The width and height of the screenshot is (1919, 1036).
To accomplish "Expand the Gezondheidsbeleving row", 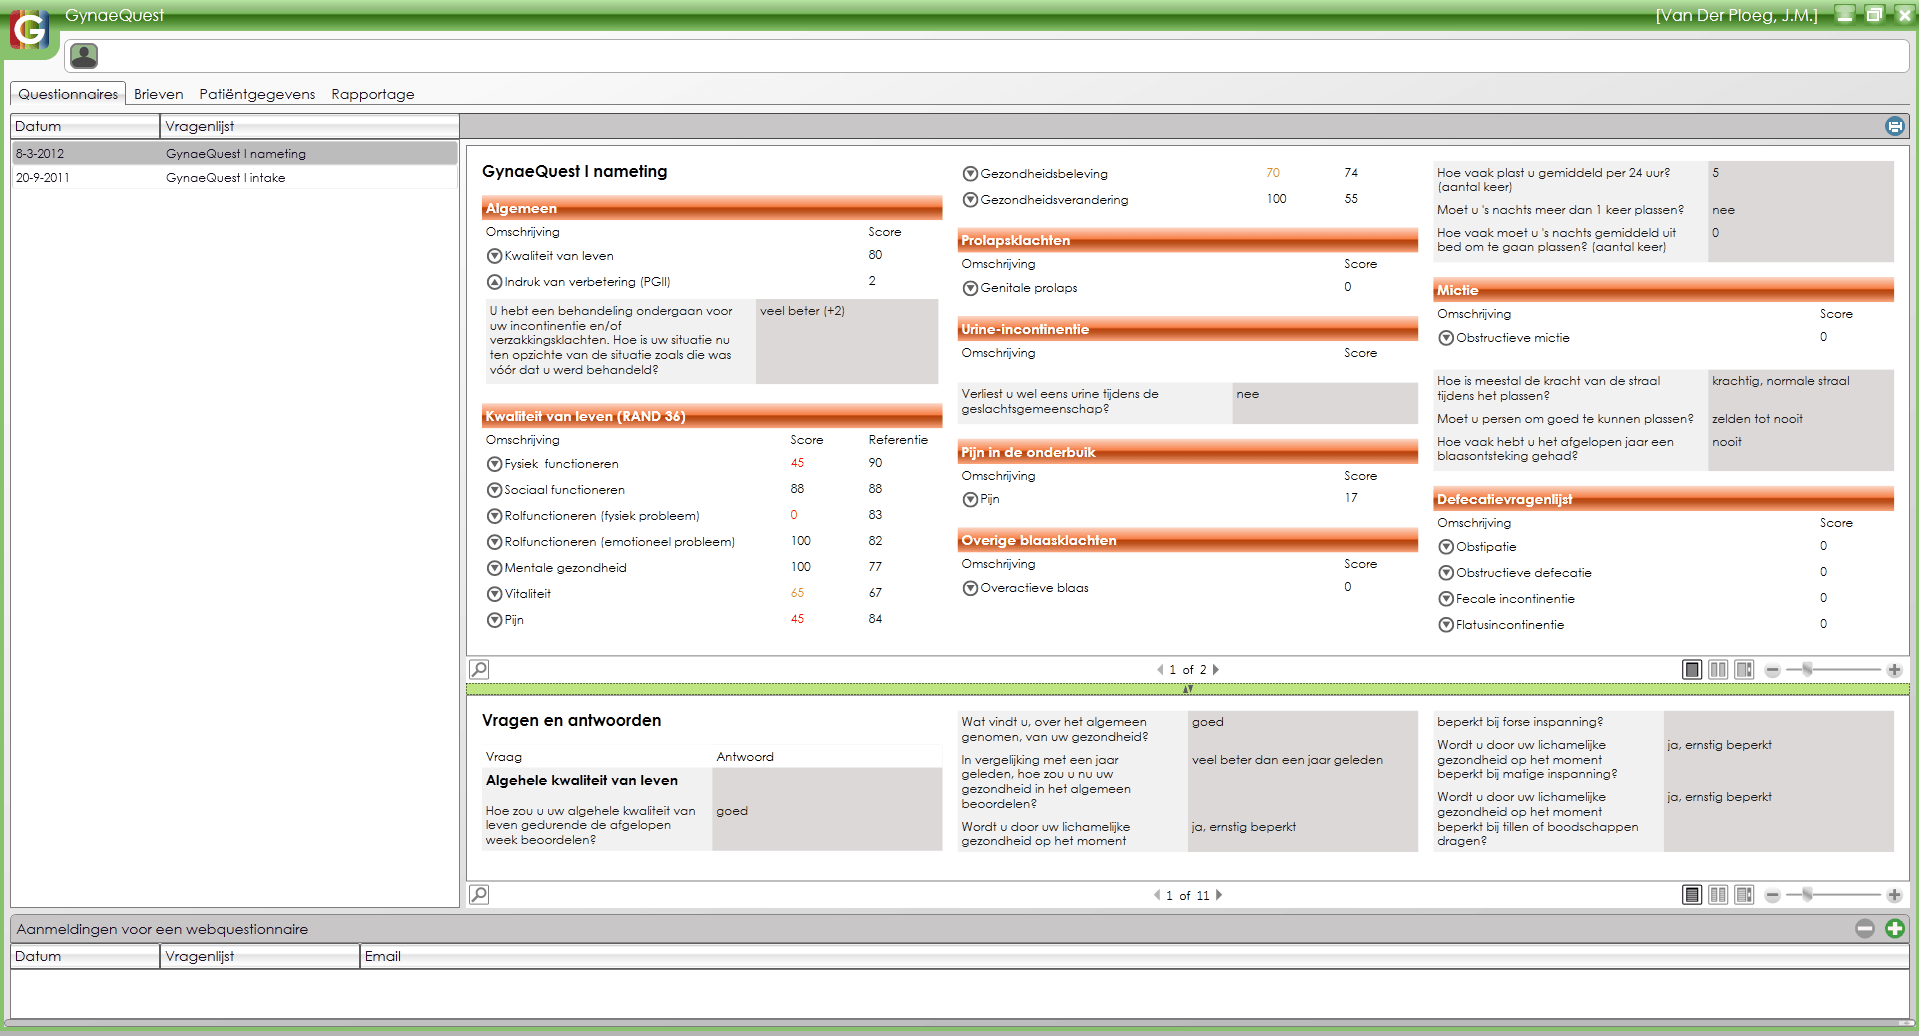I will (x=970, y=174).
